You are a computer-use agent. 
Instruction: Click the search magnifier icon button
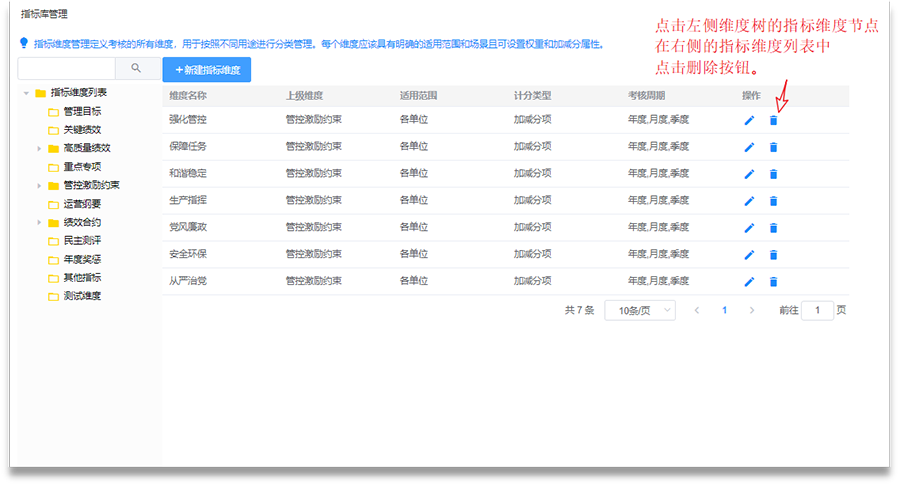click(x=136, y=68)
